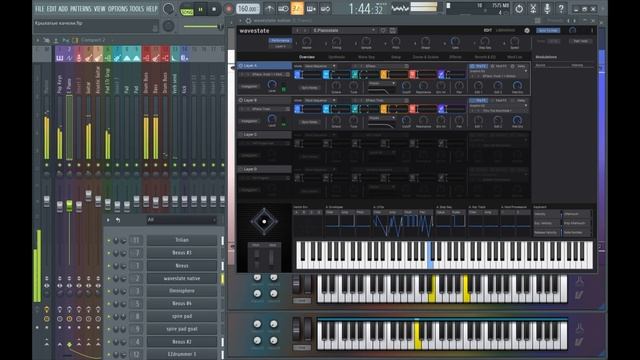Viewport: 640px width, 360px height.
Task: Mute the spire pad channel green LED
Action: click(x=109, y=316)
